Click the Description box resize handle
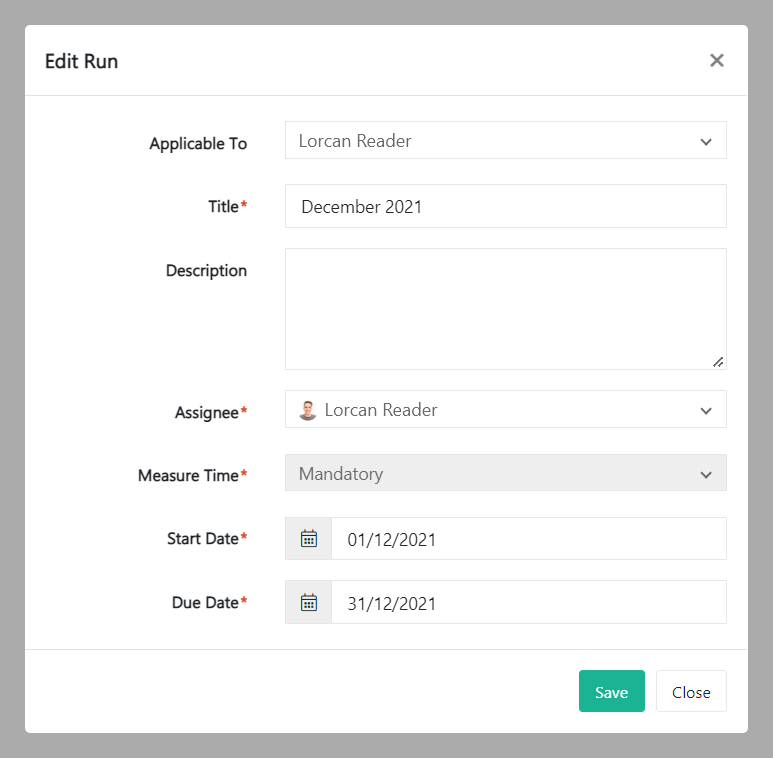The width and height of the screenshot is (773, 758). (x=718, y=361)
